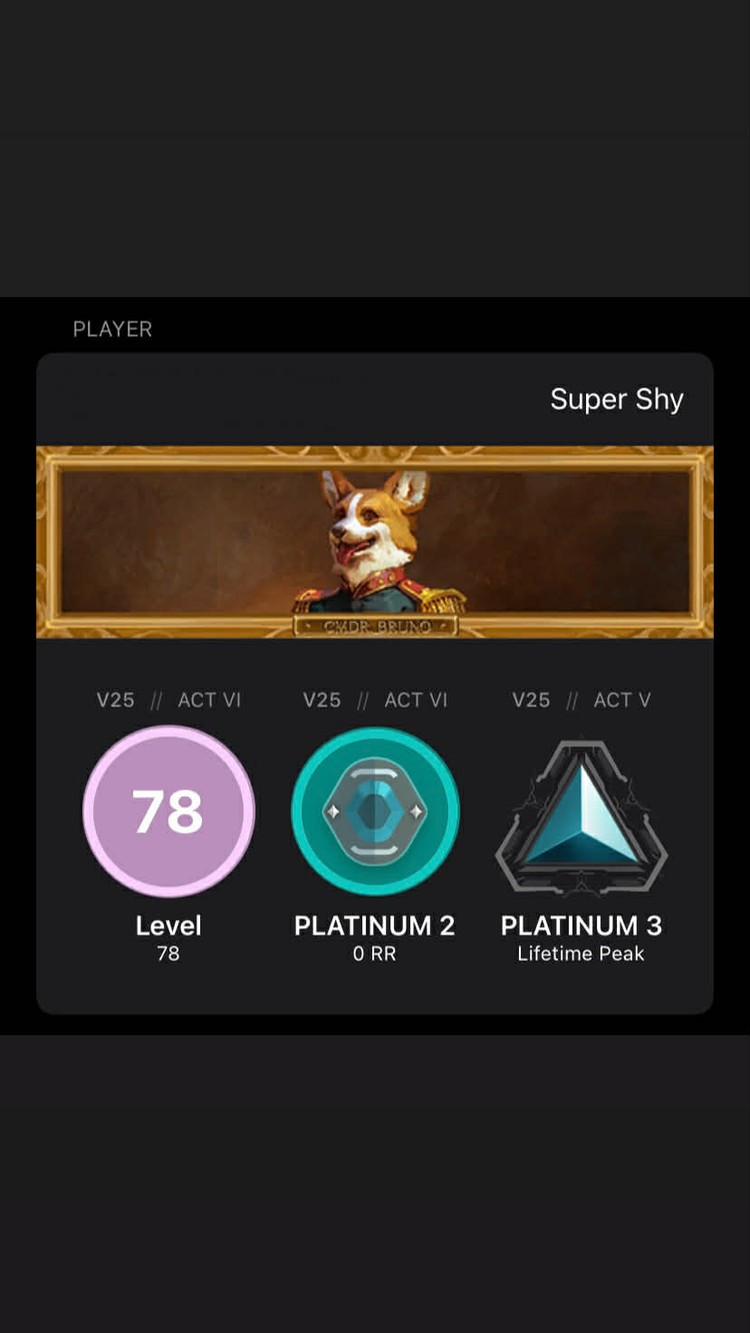
Task: Select the CMDR BRUNO nameplate on banner
Action: point(376,627)
